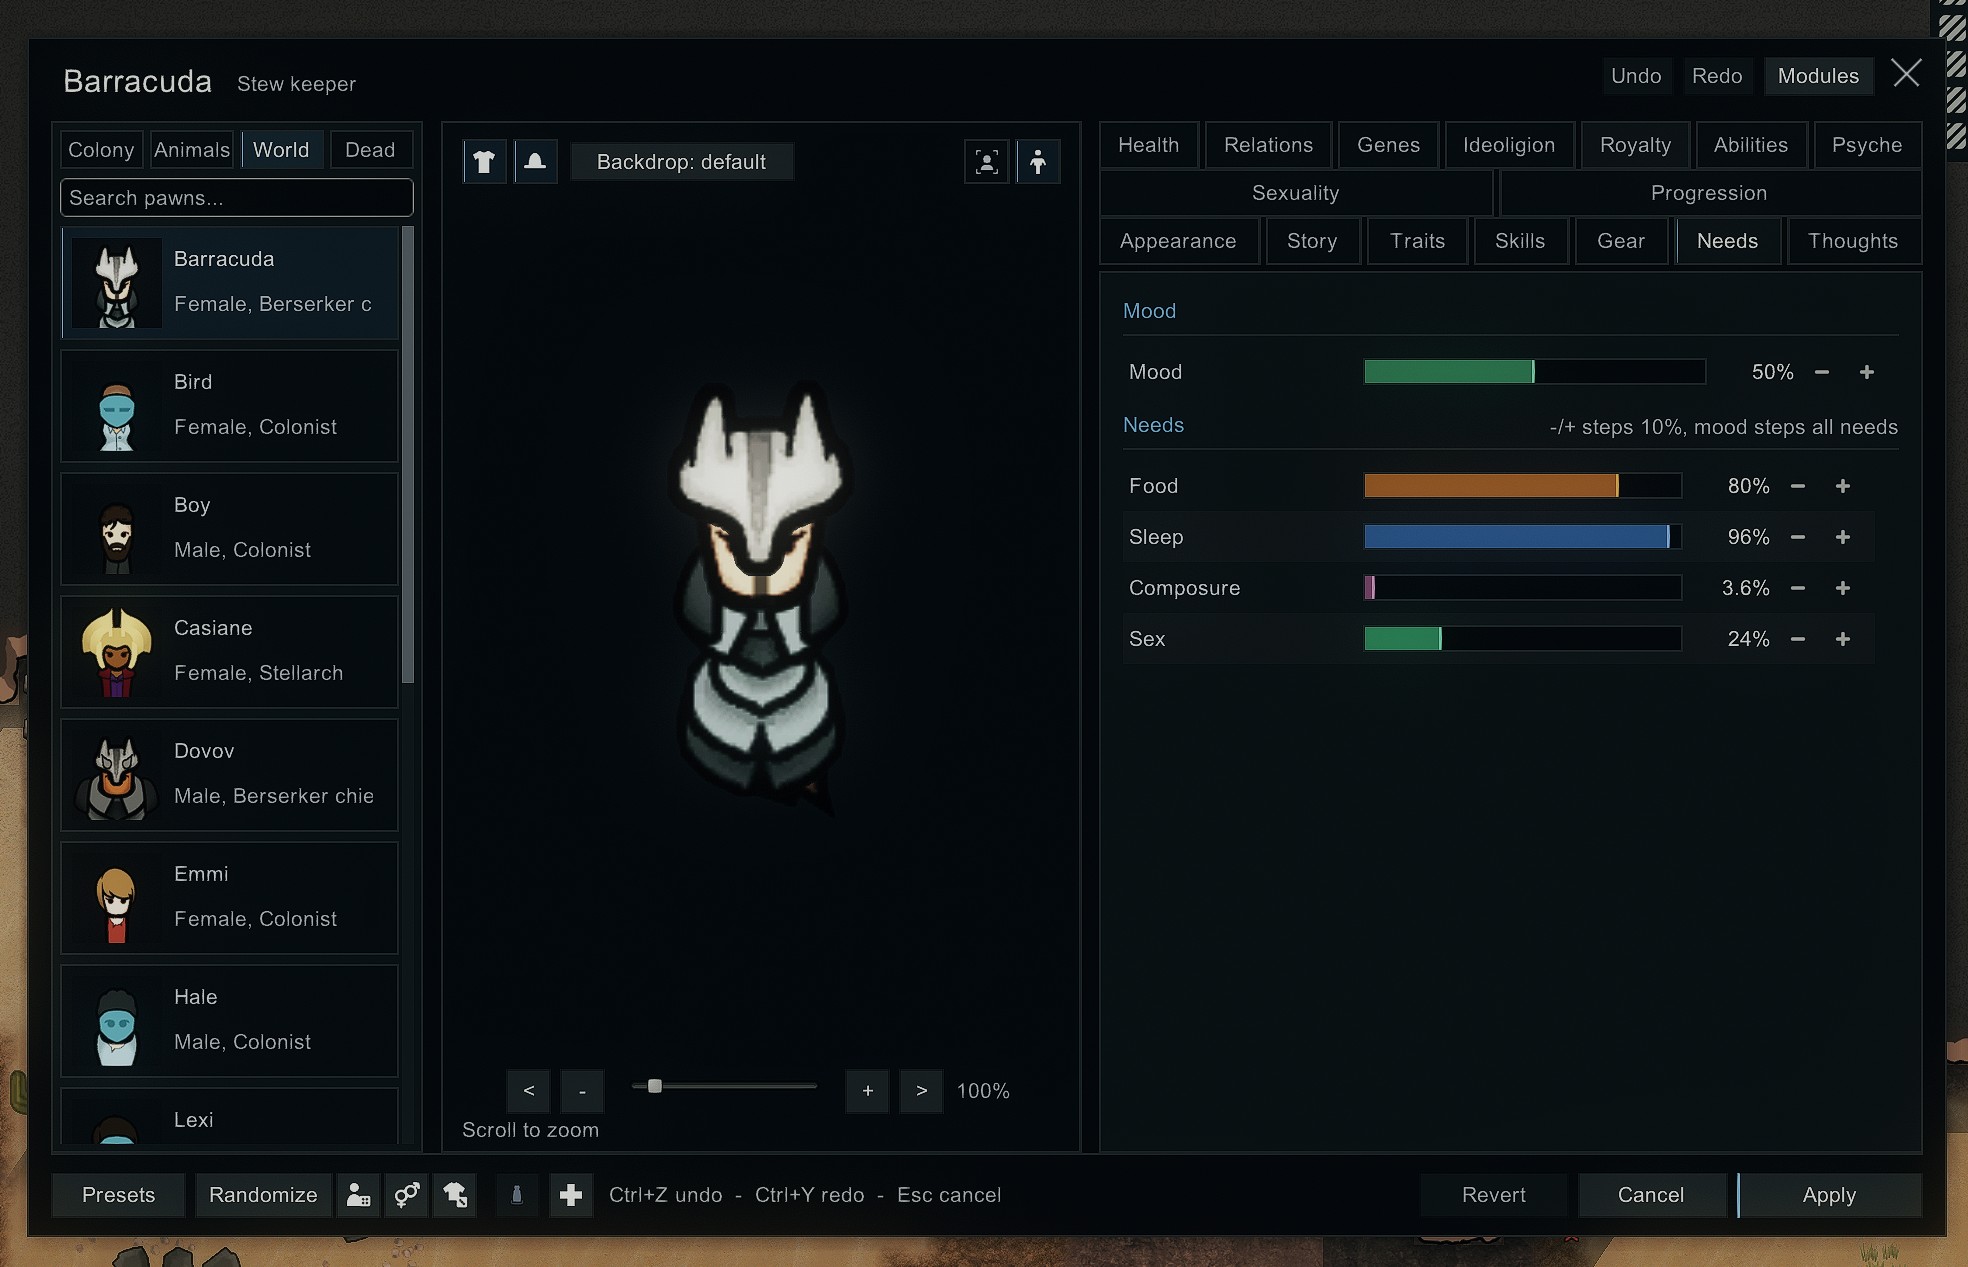Click the Search pawns field
This screenshot has height=1267, width=1968.
(236, 198)
